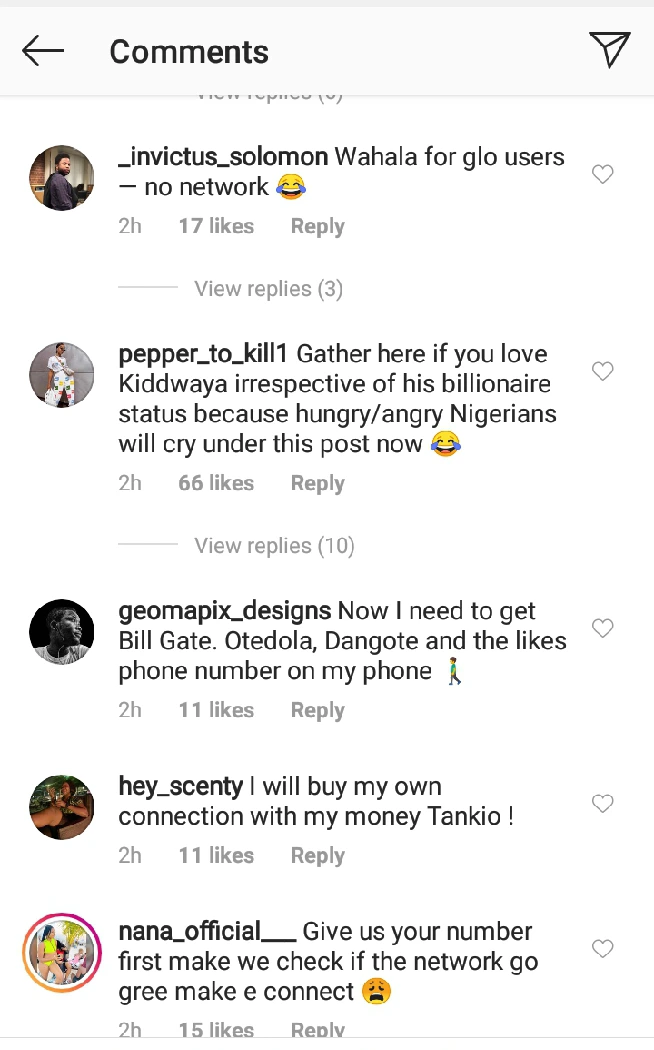Viewport: 654px width, 1050px height.
Task: Reply to pepper_to_kill1's comment
Action: tap(317, 484)
